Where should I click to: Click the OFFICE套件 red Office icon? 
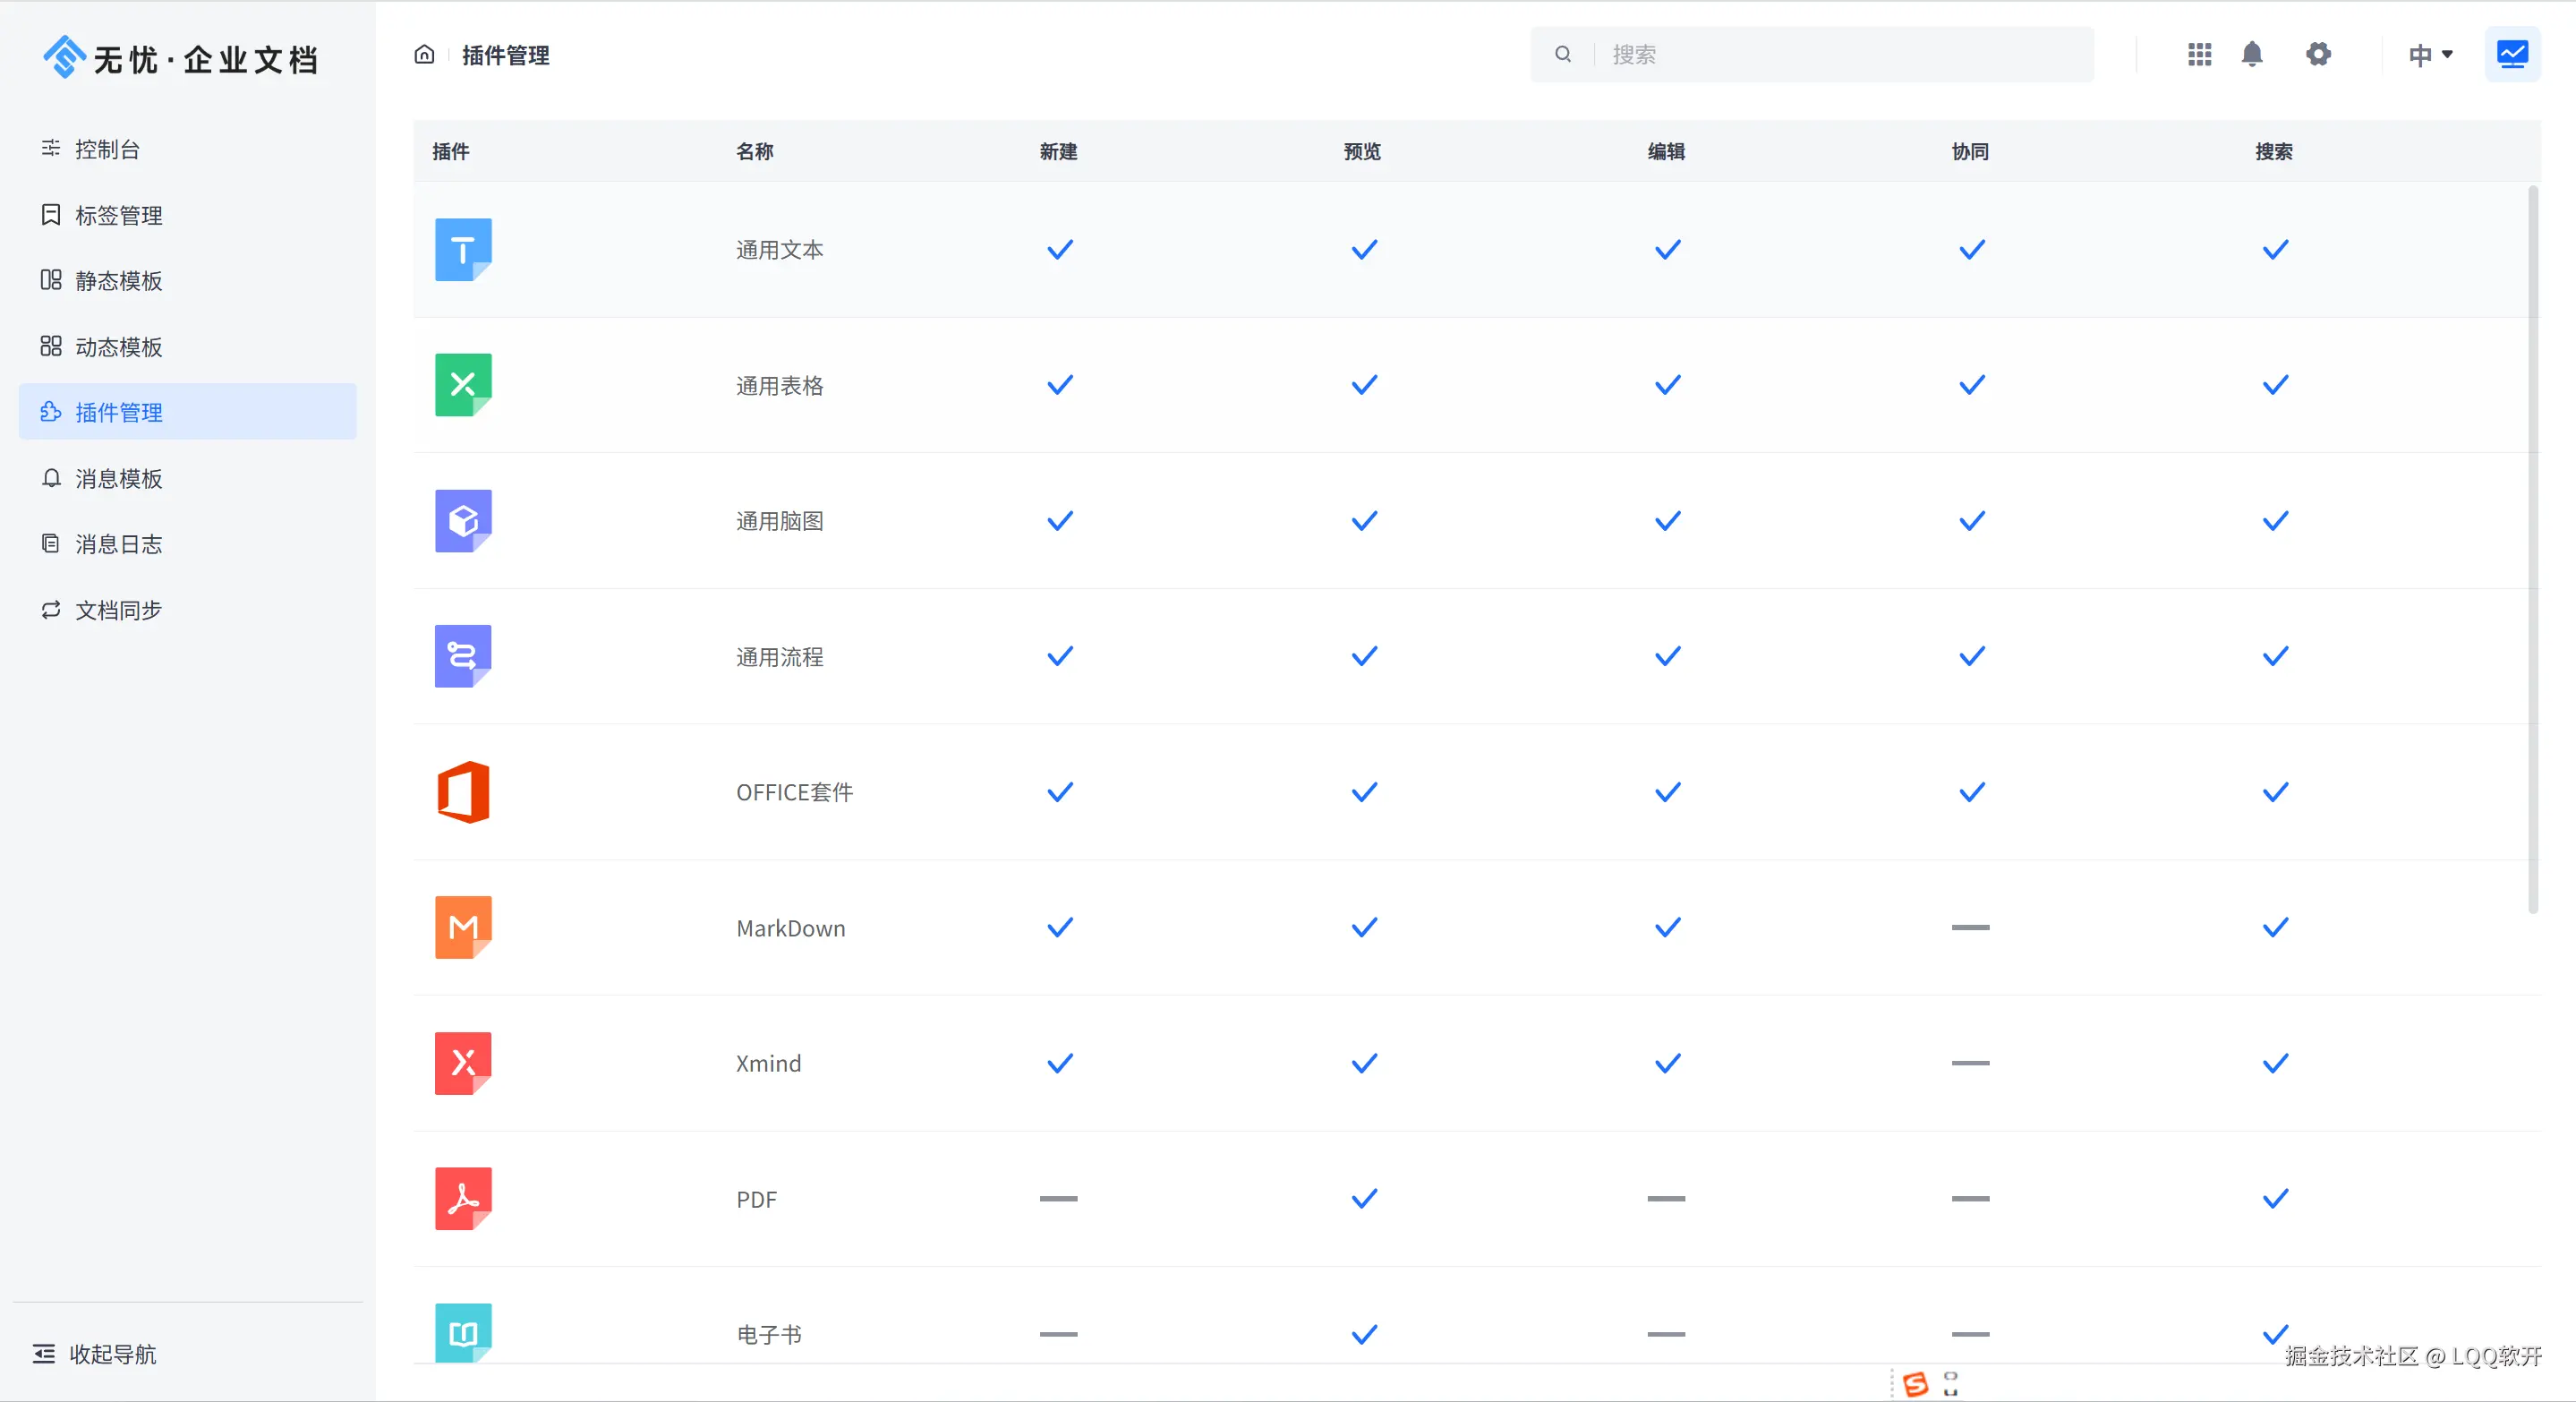[x=463, y=792]
